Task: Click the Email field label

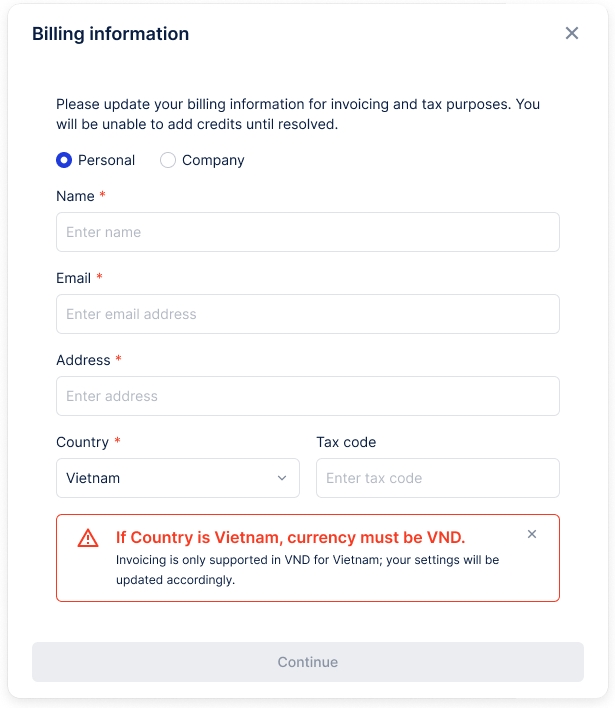Action: (73, 278)
